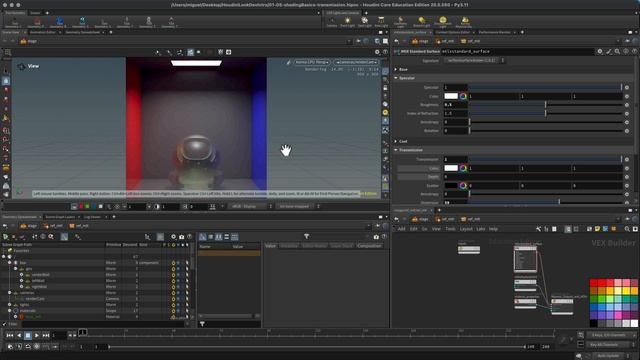Screen dimensions: 640x360
Task: Open the Composition tab in details
Action: tap(369, 246)
